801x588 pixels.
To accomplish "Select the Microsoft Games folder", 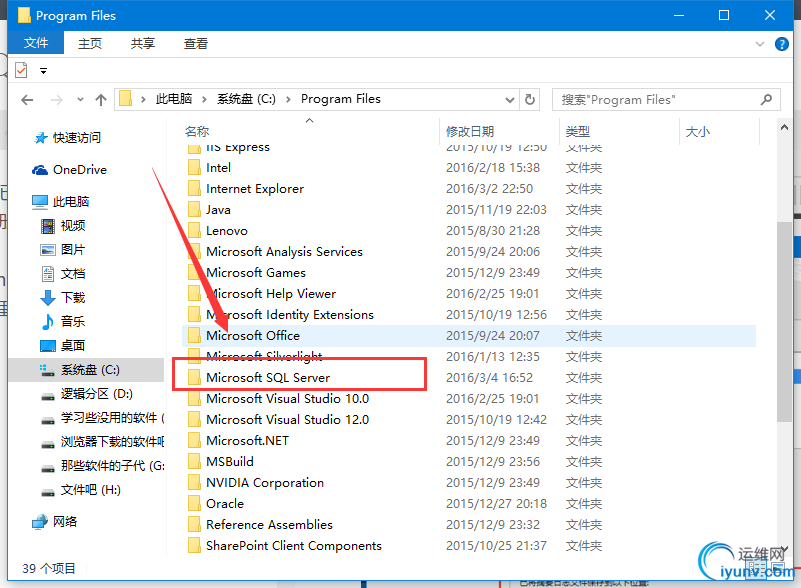I will click(x=255, y=272).
